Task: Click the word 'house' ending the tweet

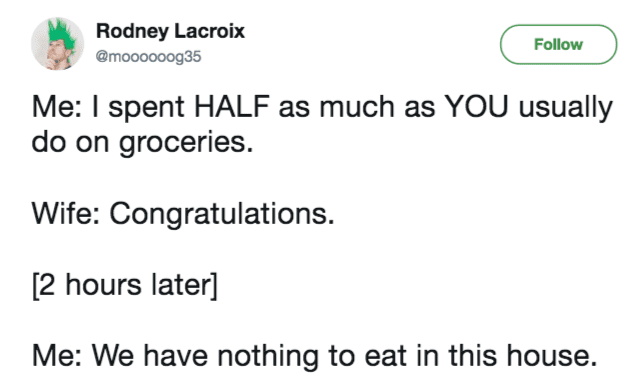Action: point(552,356)
